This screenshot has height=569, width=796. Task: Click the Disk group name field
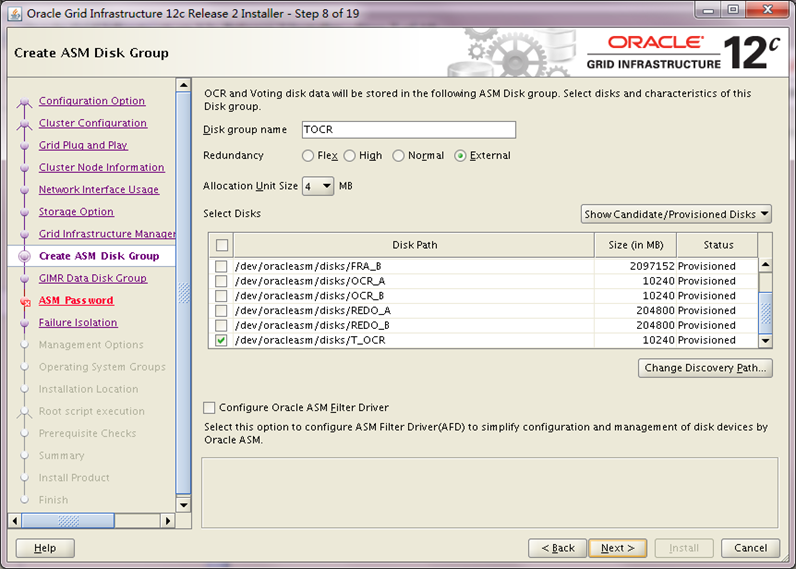[406, 130]
